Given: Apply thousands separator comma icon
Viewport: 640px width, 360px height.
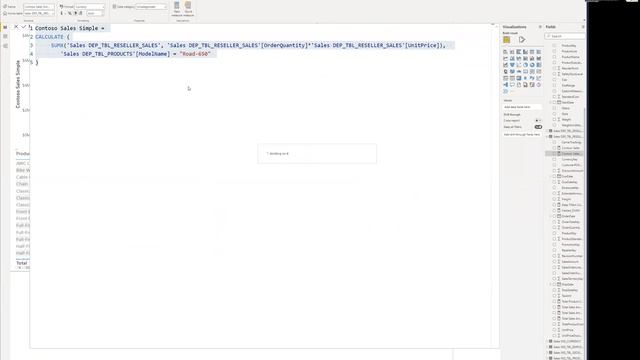Looking at the screenshot, I should point(75,13).
